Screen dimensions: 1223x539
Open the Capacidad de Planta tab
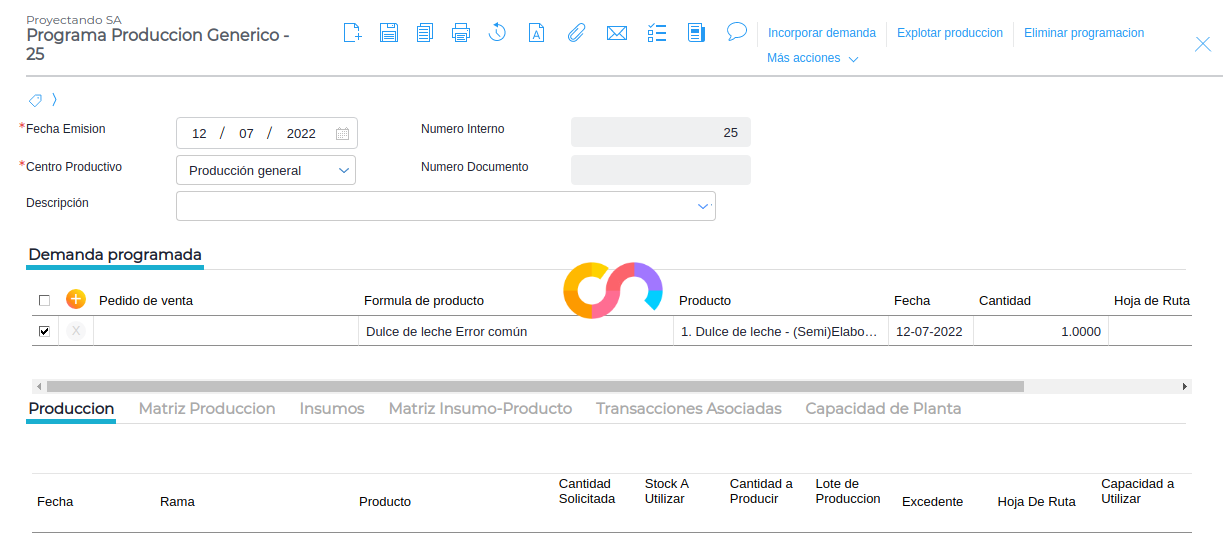pos(883,408)
